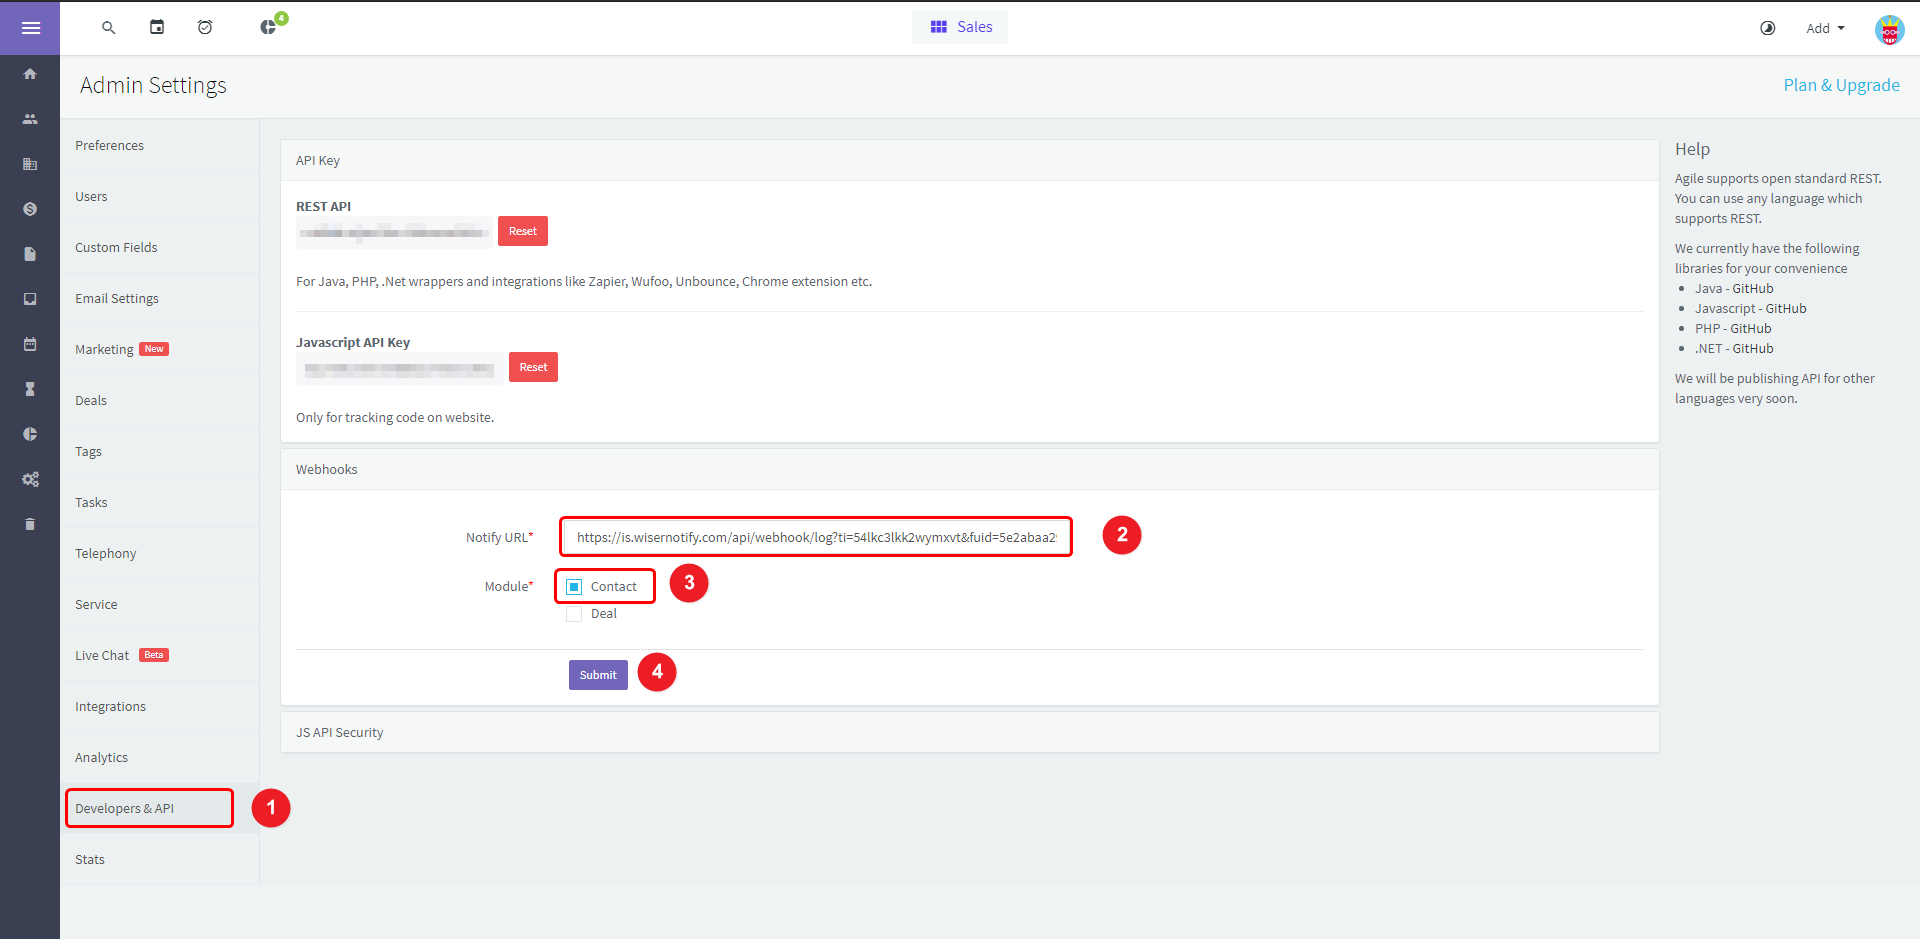Expand the Add dropdown menu
This screenshot has height=939, width=1920.
click(x=1825, y=28)
